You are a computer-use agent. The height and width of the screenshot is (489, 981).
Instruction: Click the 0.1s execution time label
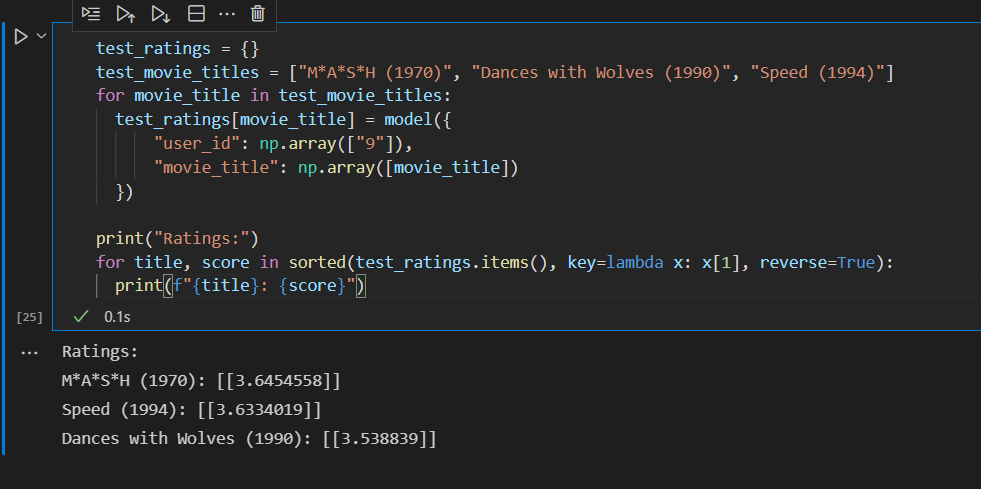tap(117, 317)
